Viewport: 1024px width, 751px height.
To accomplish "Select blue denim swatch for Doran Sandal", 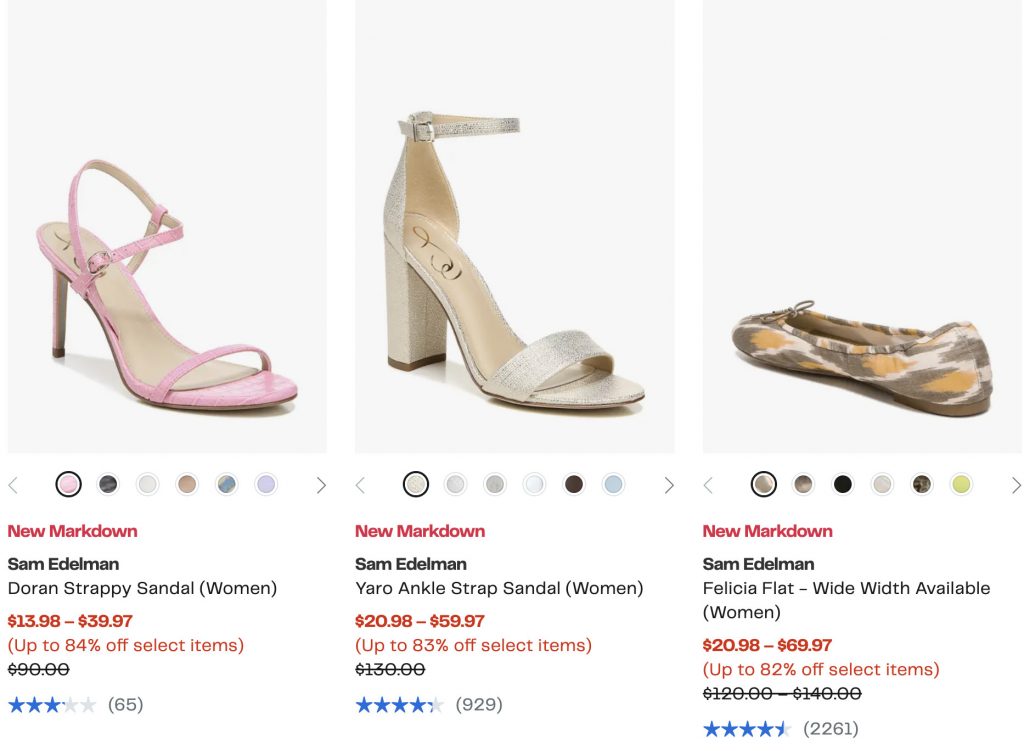I will [226, 485].
